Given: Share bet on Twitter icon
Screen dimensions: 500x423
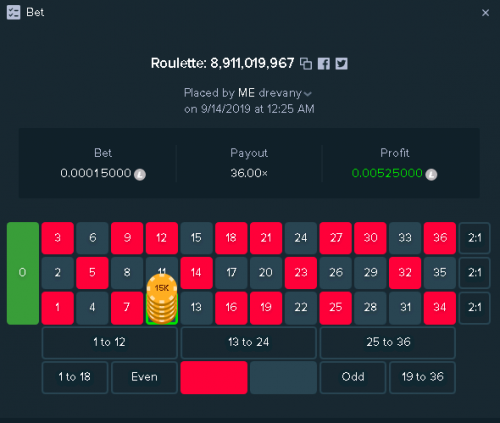Looking at the screenshot, I should [341, 63].
